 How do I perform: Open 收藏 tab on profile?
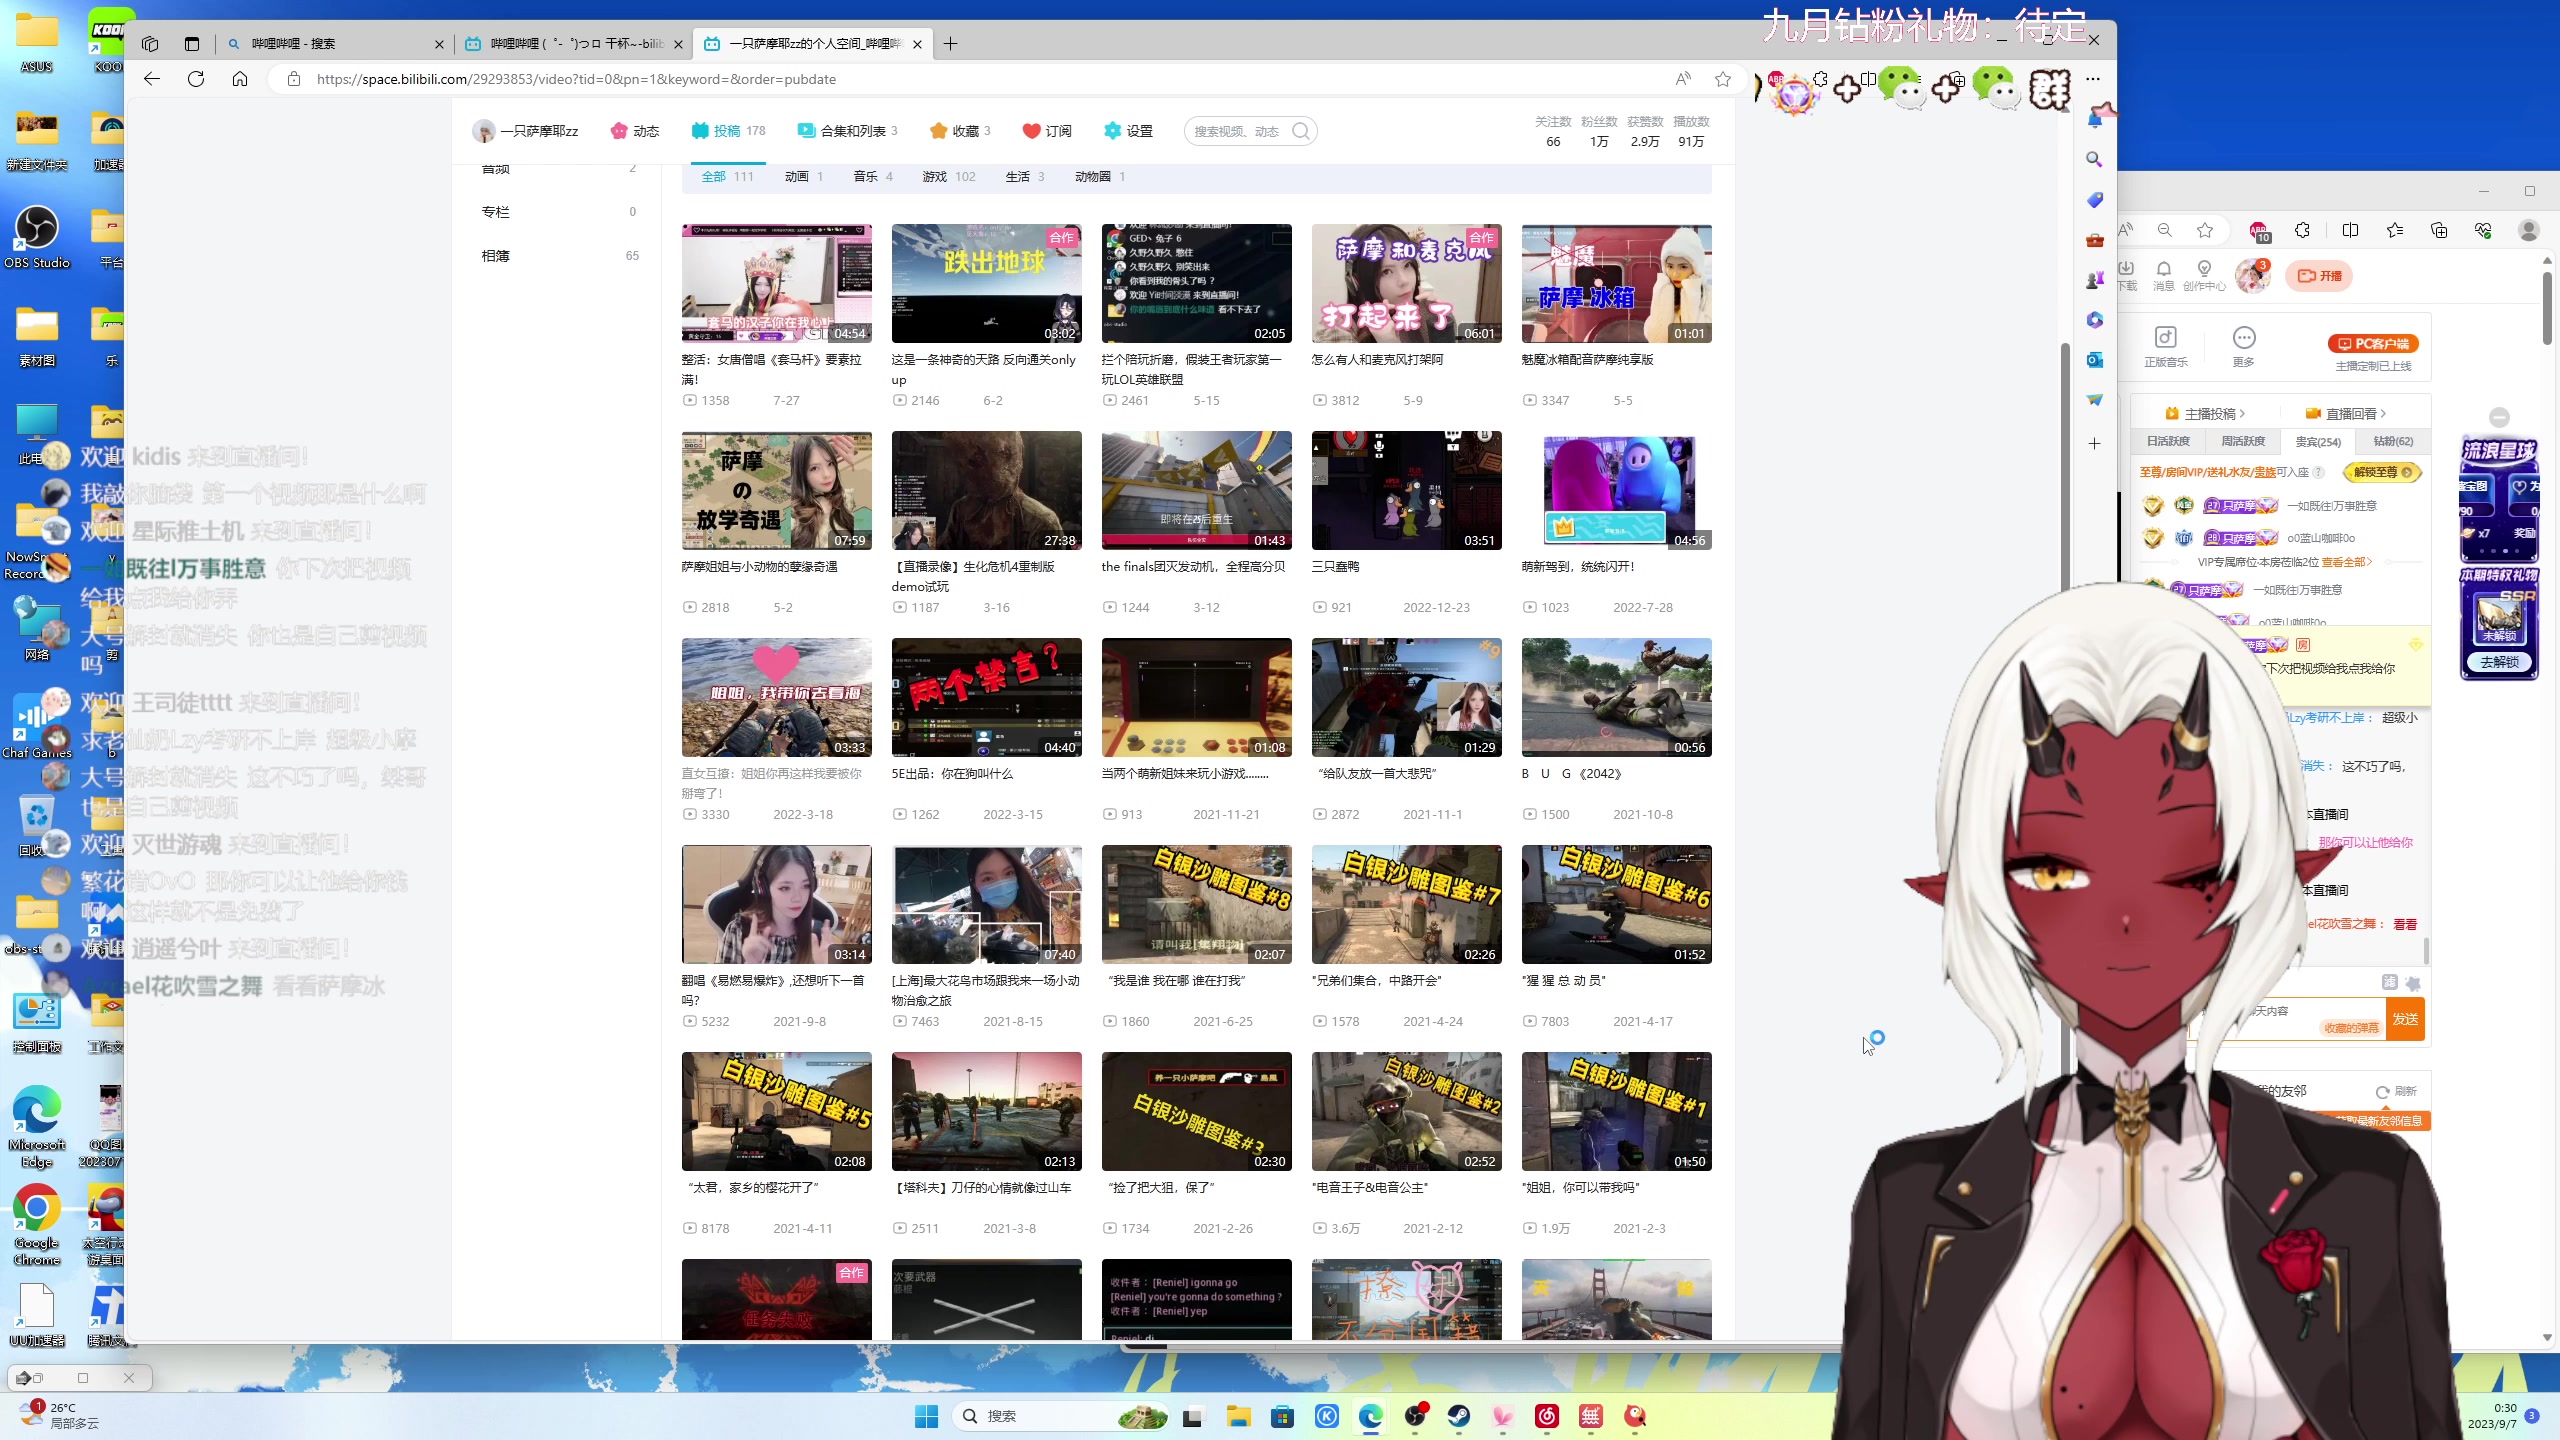pyautogui.click(x=960, y=131)
